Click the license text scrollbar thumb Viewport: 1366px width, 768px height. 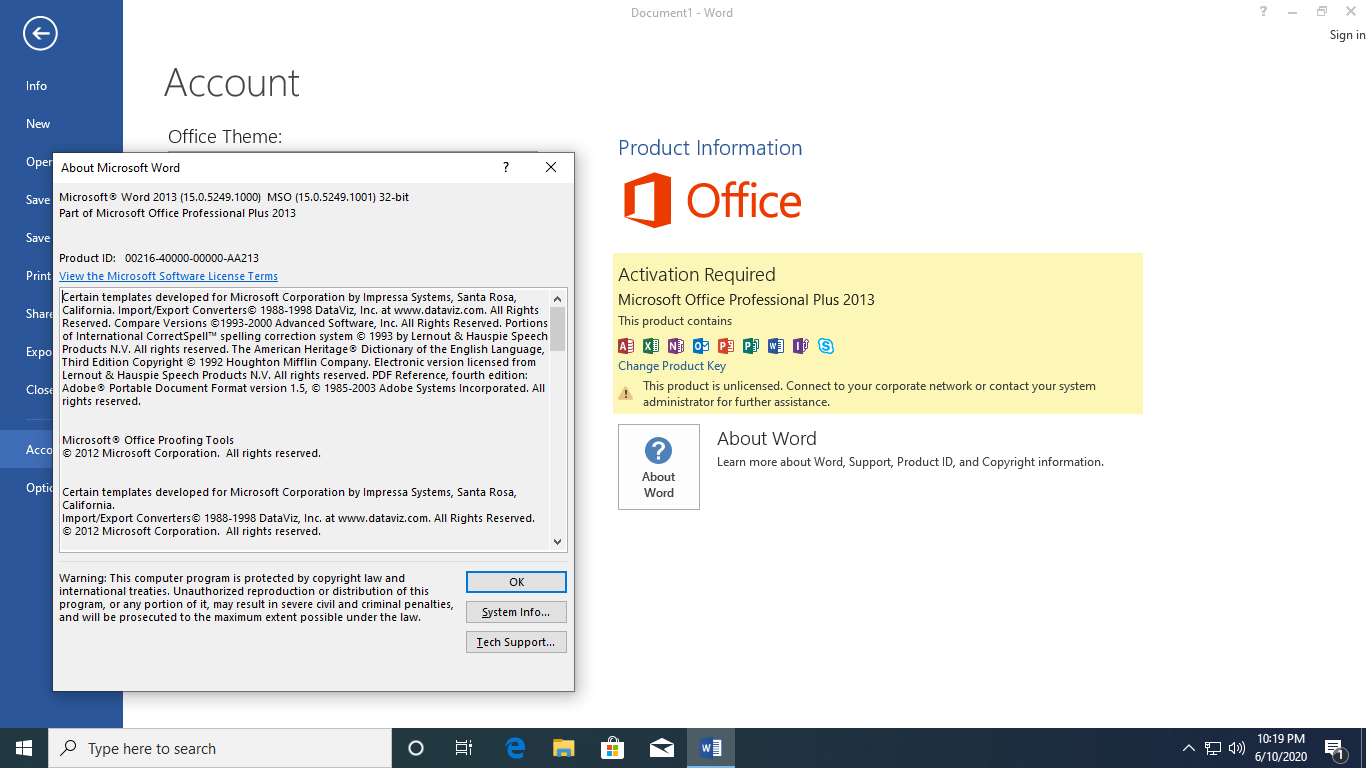tap(558, 329)
